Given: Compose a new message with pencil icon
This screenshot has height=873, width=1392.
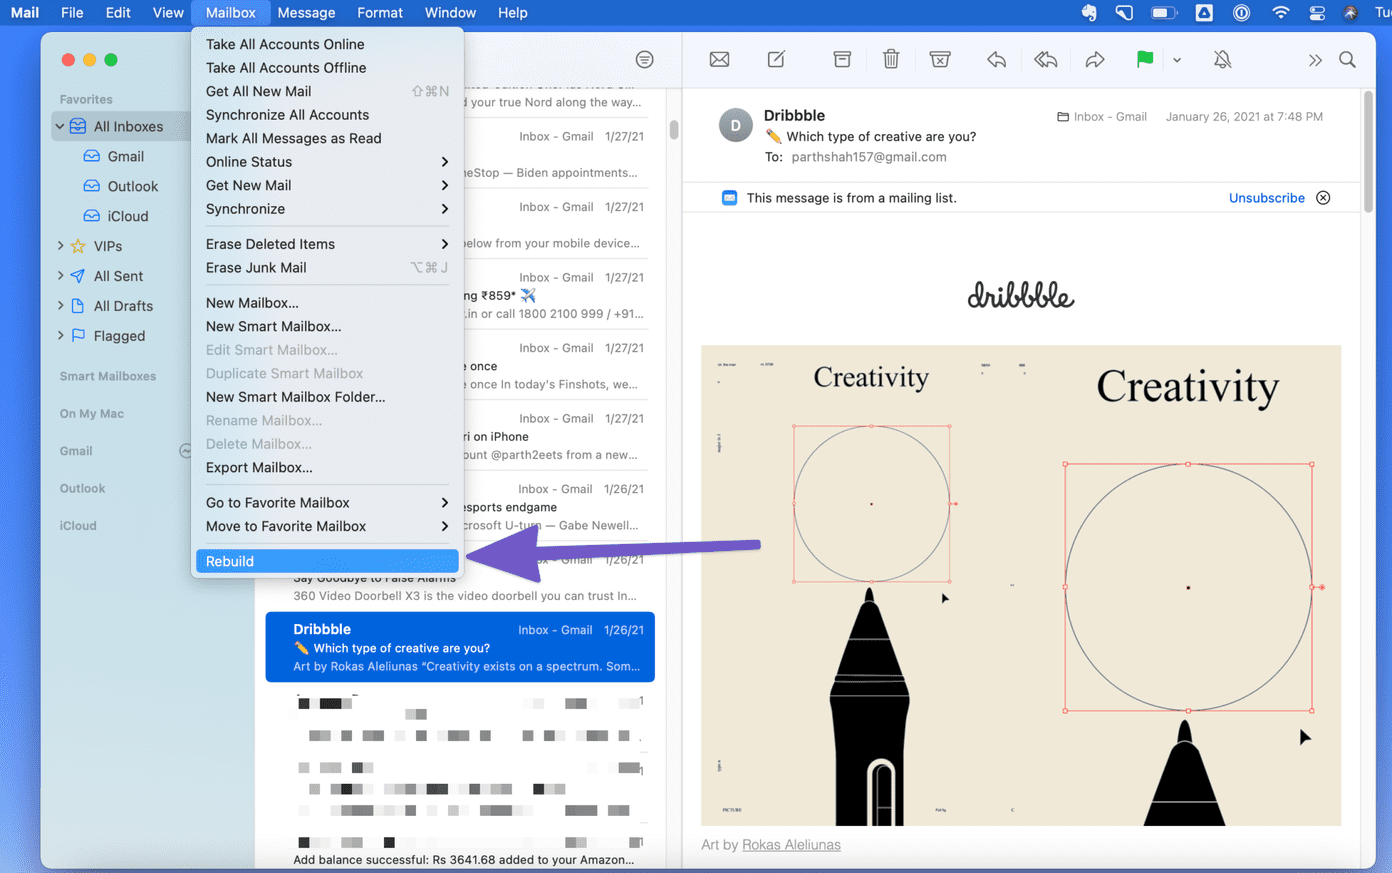Looking at the screenshot, I should [776, 60].
